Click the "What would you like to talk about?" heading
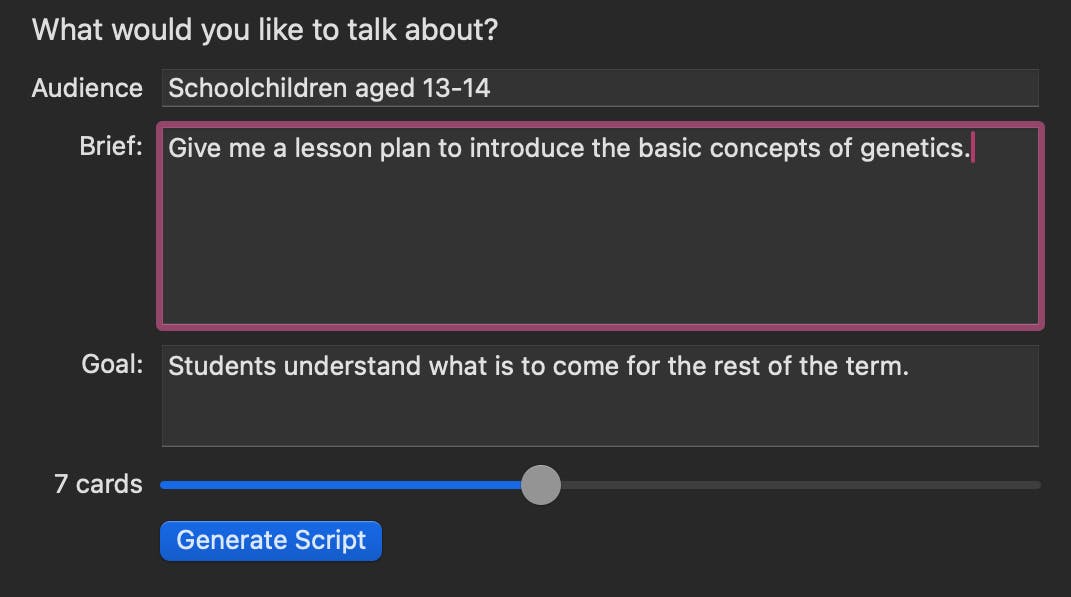This screenshot has height=597, width=1071. [x=265, y=30]
